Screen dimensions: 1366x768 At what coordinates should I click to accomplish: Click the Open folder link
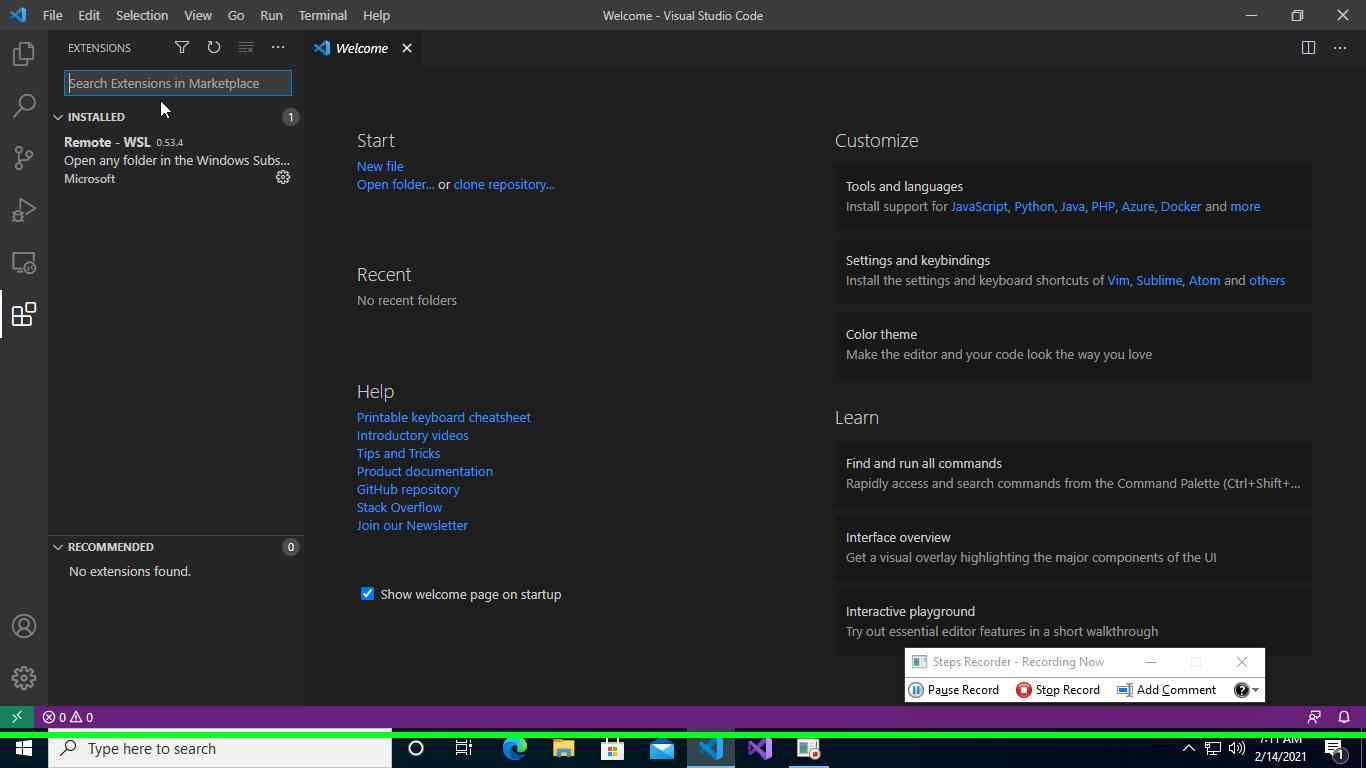(x=395, y=184)
